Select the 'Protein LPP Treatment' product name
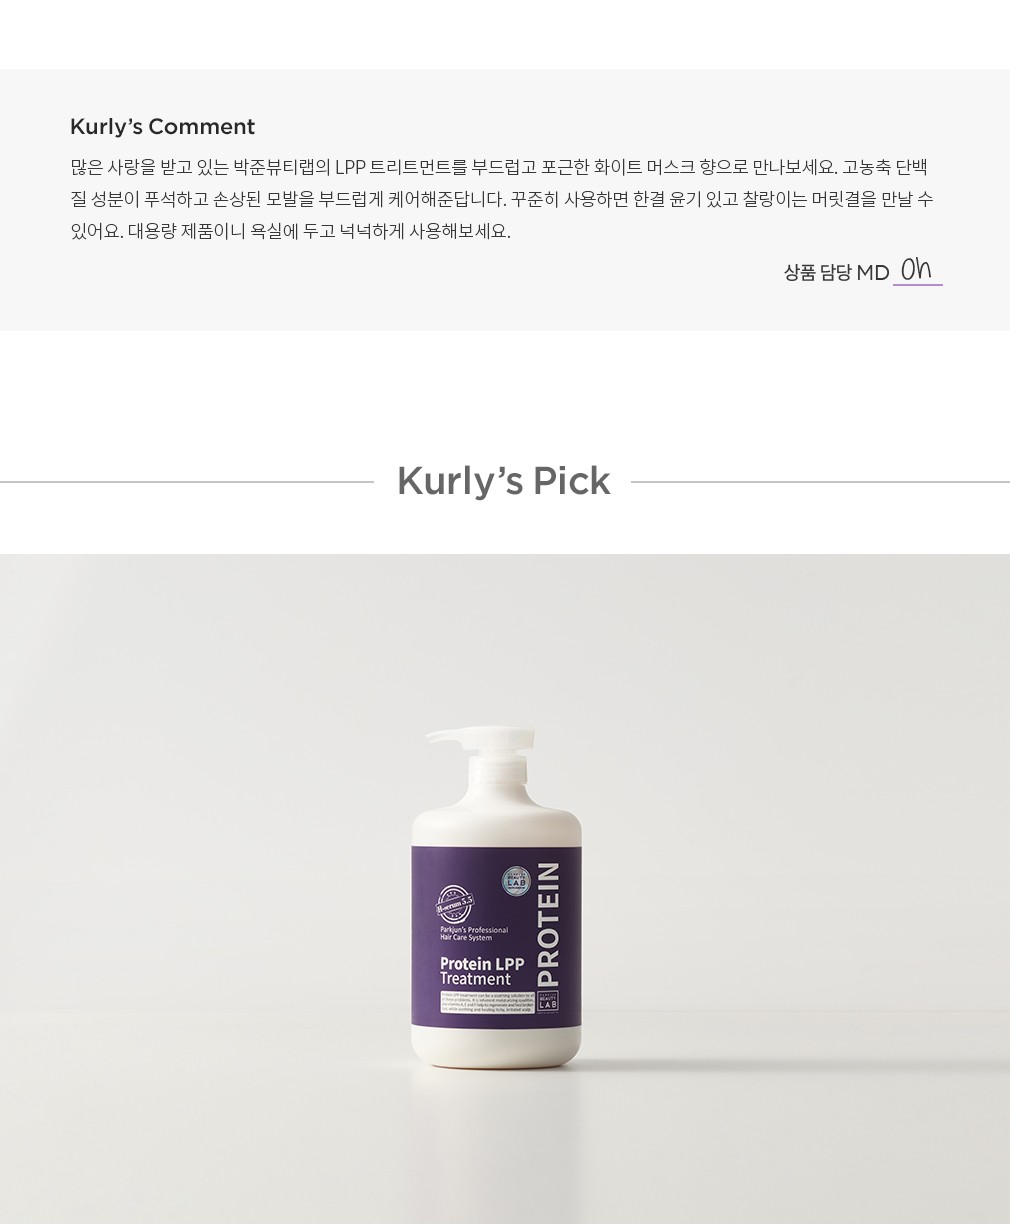This screenshot has width=1010, height=1225. coord(482,971)
